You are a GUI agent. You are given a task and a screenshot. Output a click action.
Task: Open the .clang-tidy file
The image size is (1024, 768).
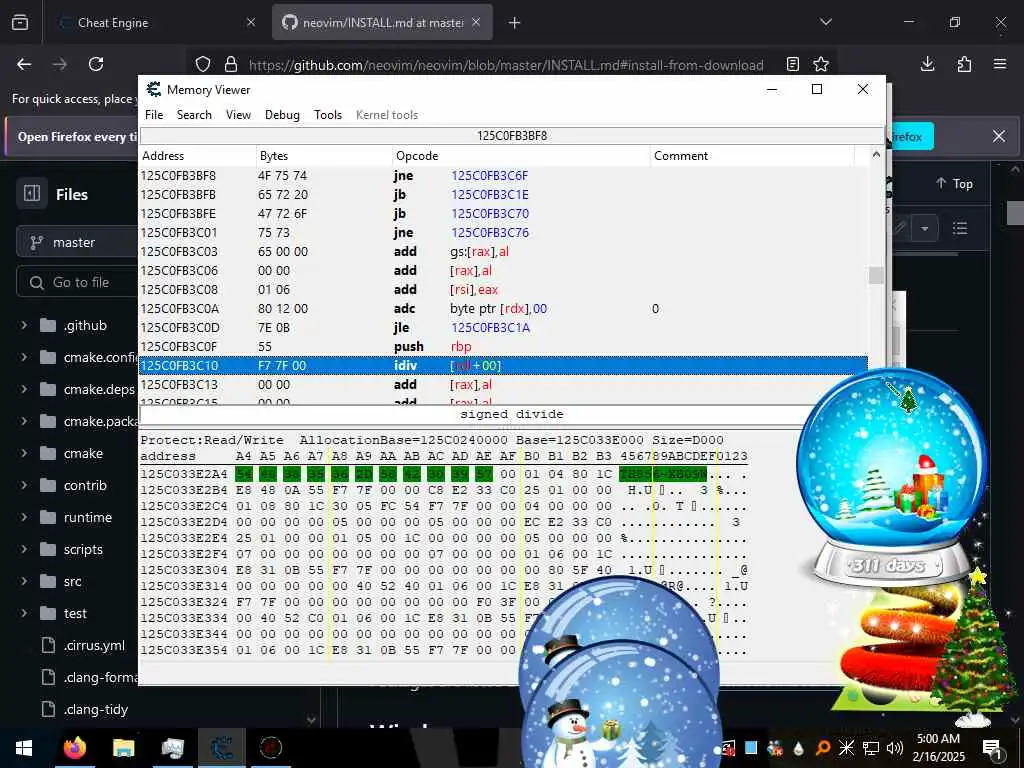[96, 709]
